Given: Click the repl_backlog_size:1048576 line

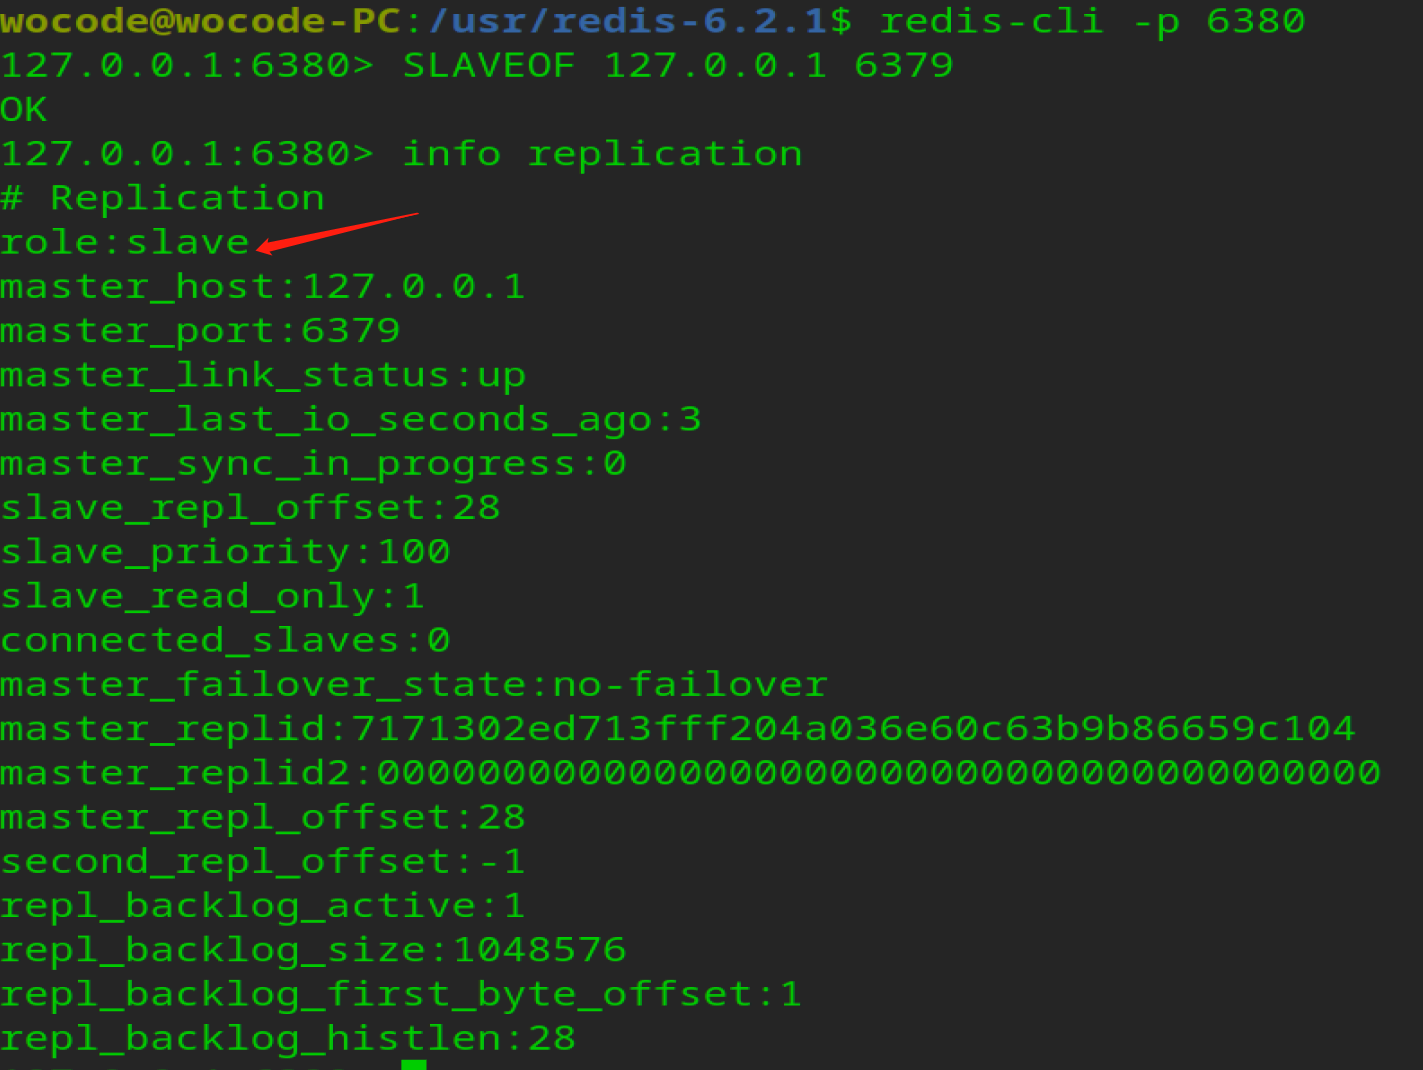Looking at the screenshot, I should [313, 950].
